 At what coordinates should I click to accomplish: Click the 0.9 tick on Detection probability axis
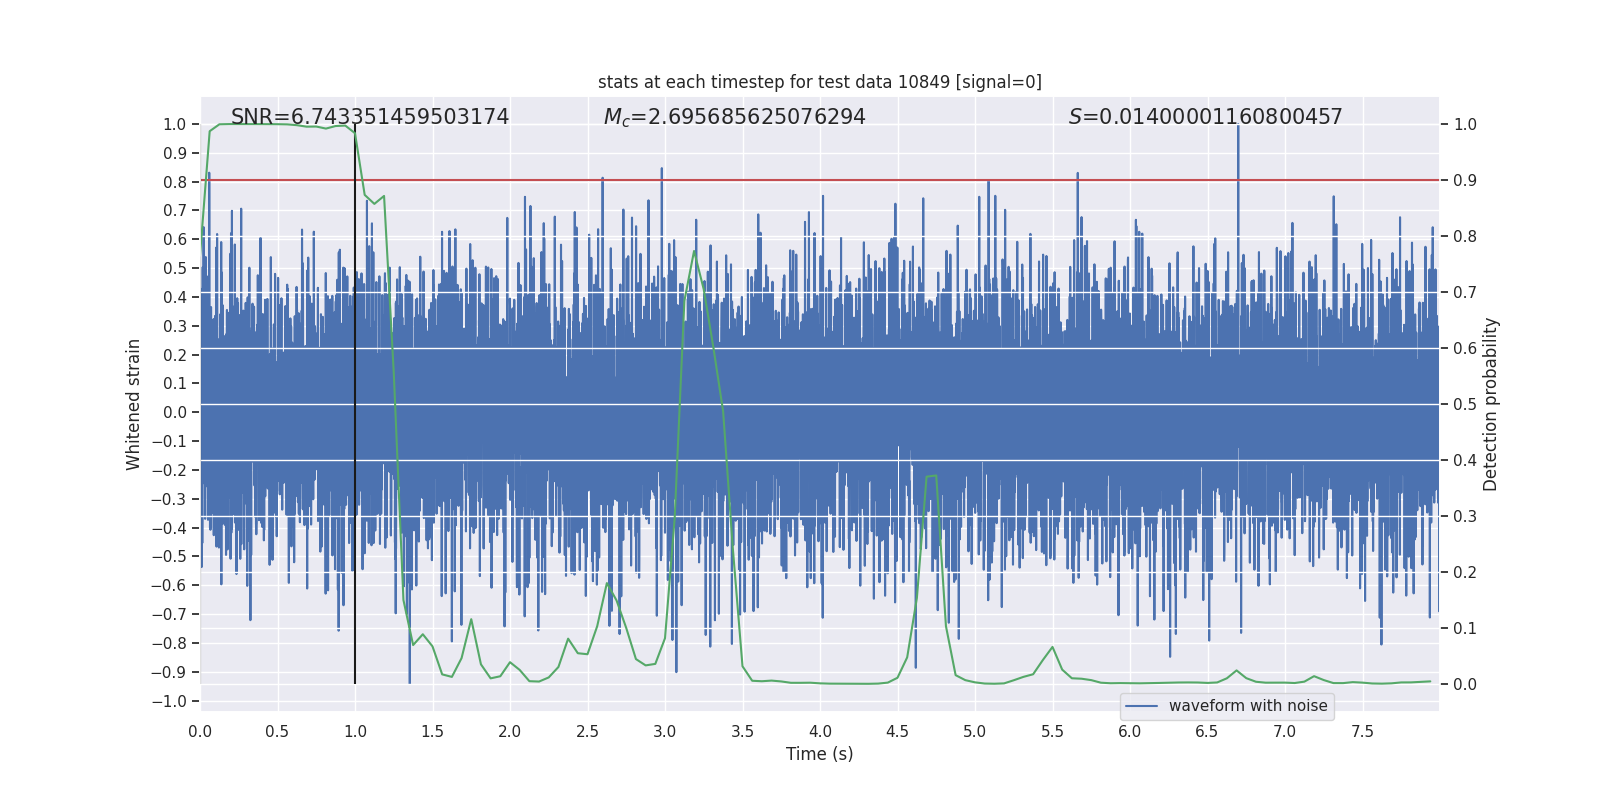1465,181
